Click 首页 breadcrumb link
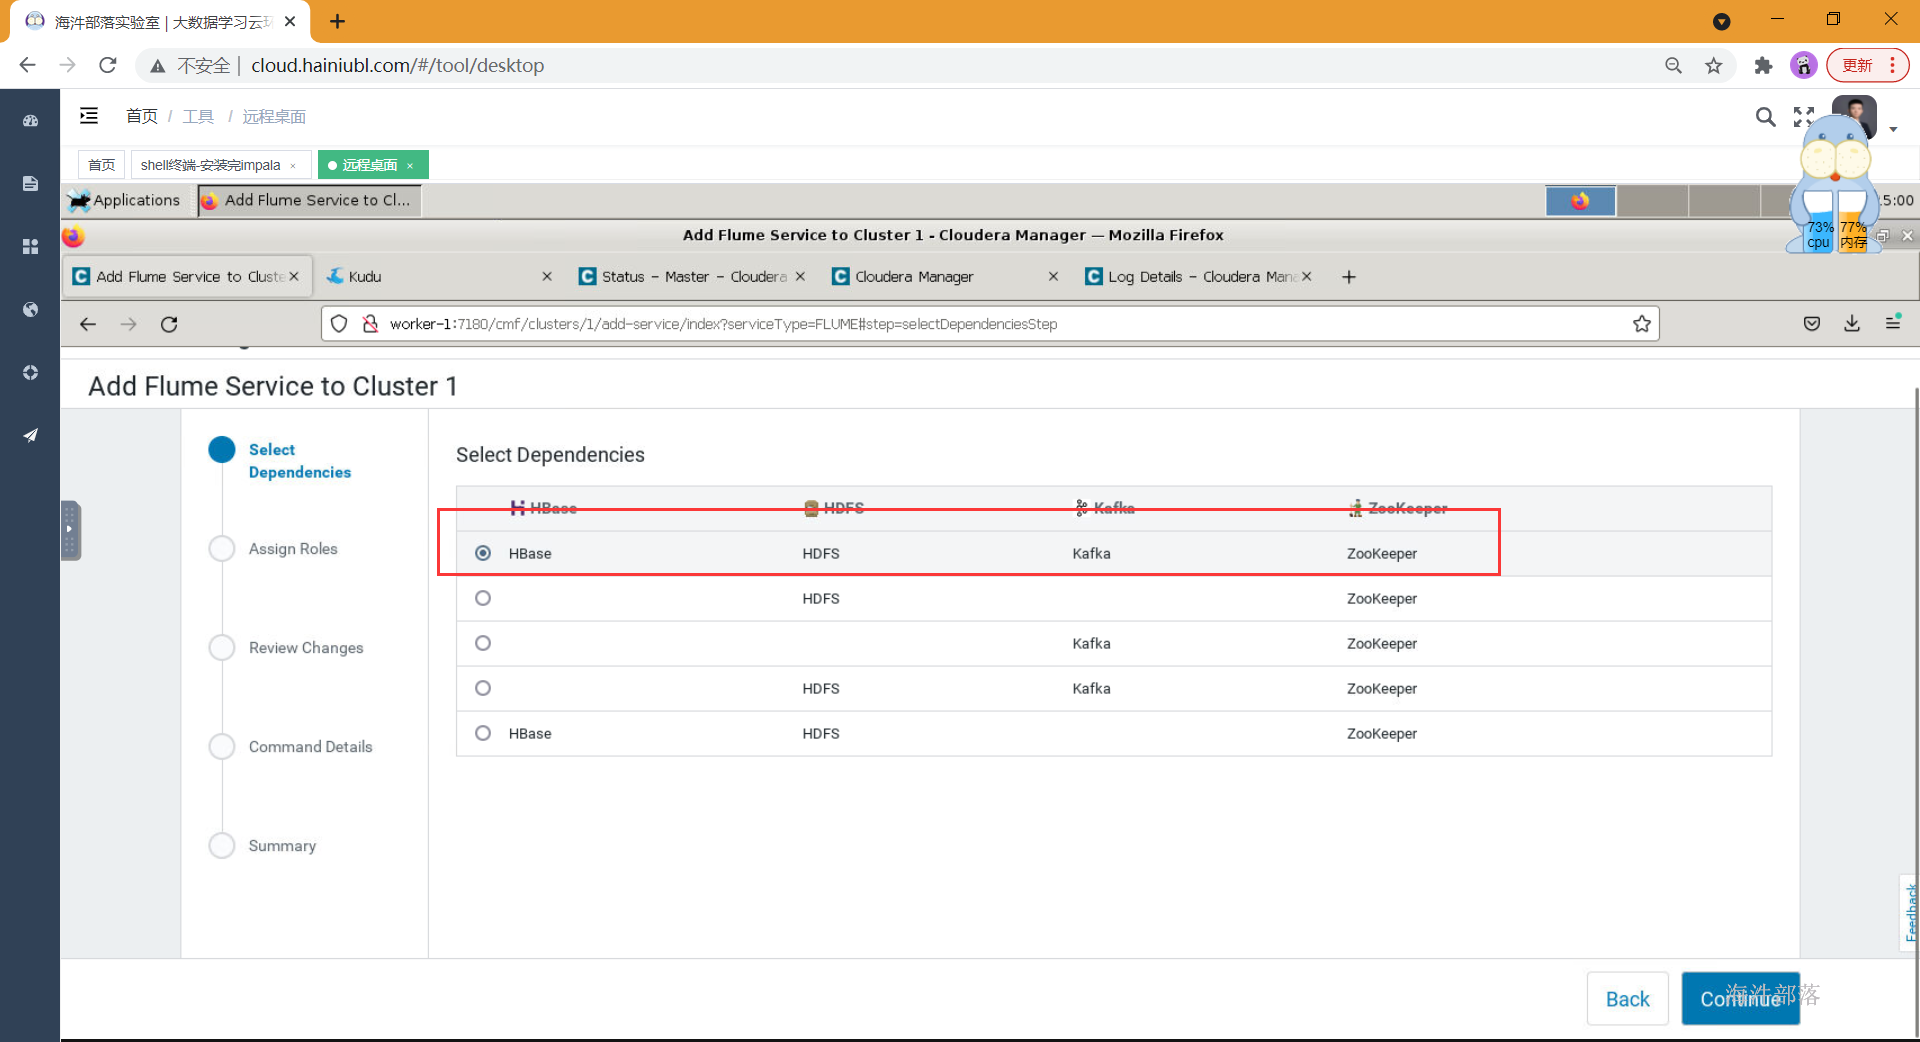Screen dimensions: 1920x1042 pos(142,116)
